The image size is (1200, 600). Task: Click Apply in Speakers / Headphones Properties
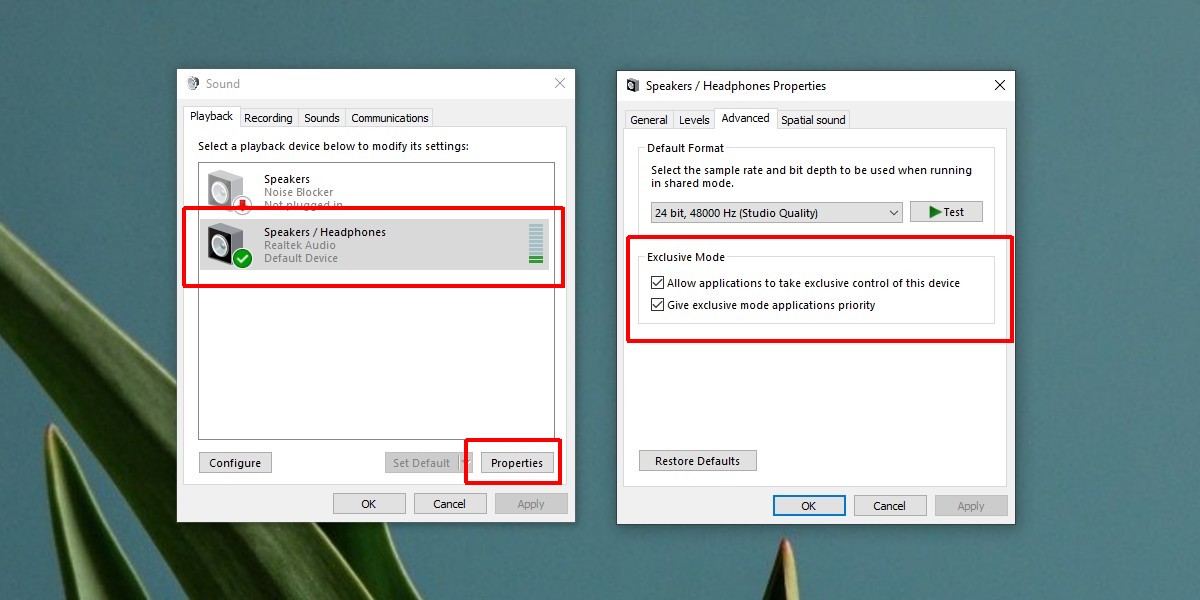pos(971,506)
